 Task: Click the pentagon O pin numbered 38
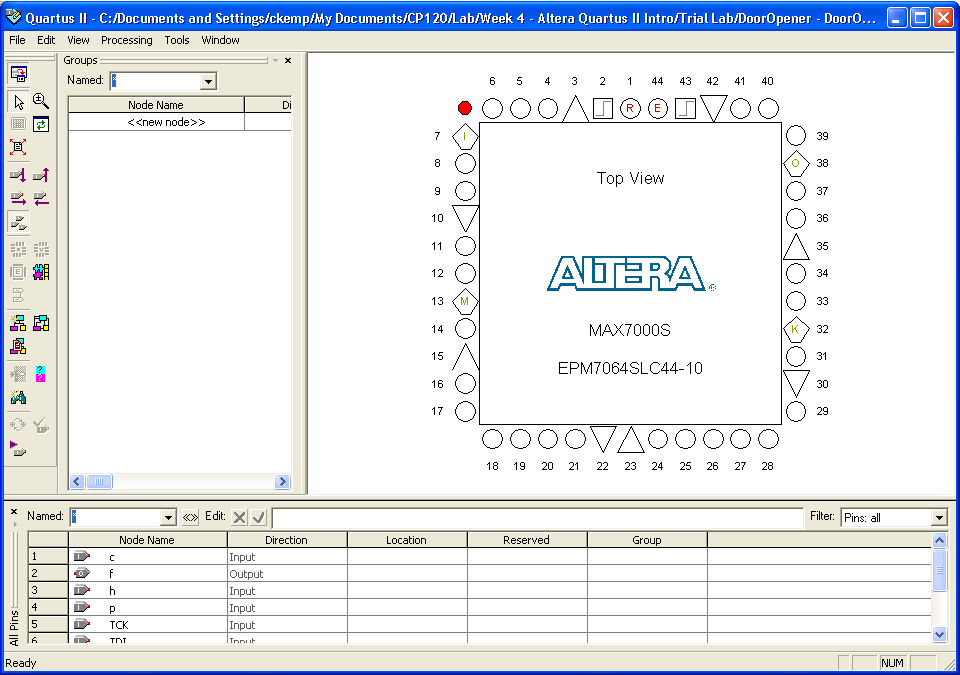(x=796, y=164)
